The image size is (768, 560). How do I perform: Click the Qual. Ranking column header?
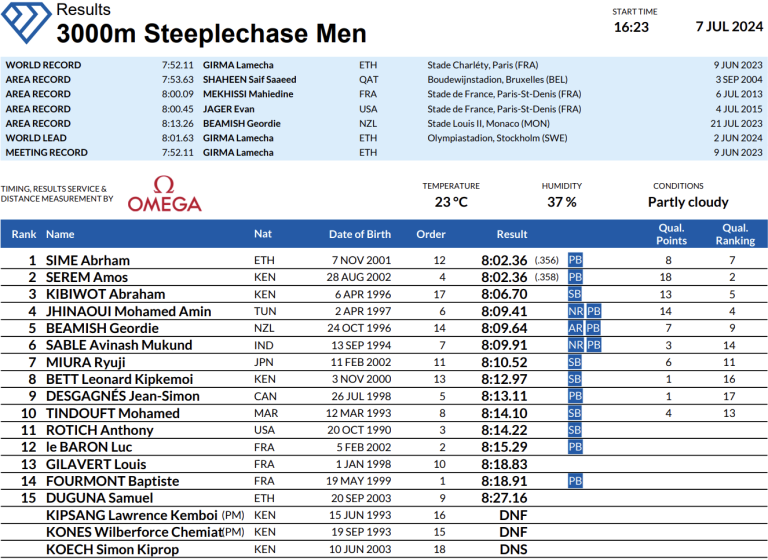click(735, 234)
